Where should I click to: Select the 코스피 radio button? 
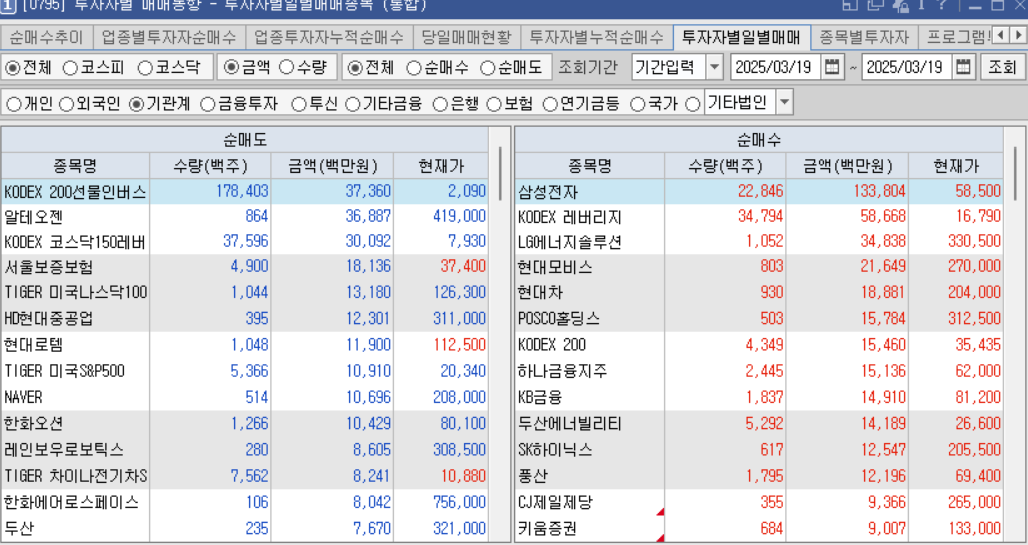click(70, 68)
